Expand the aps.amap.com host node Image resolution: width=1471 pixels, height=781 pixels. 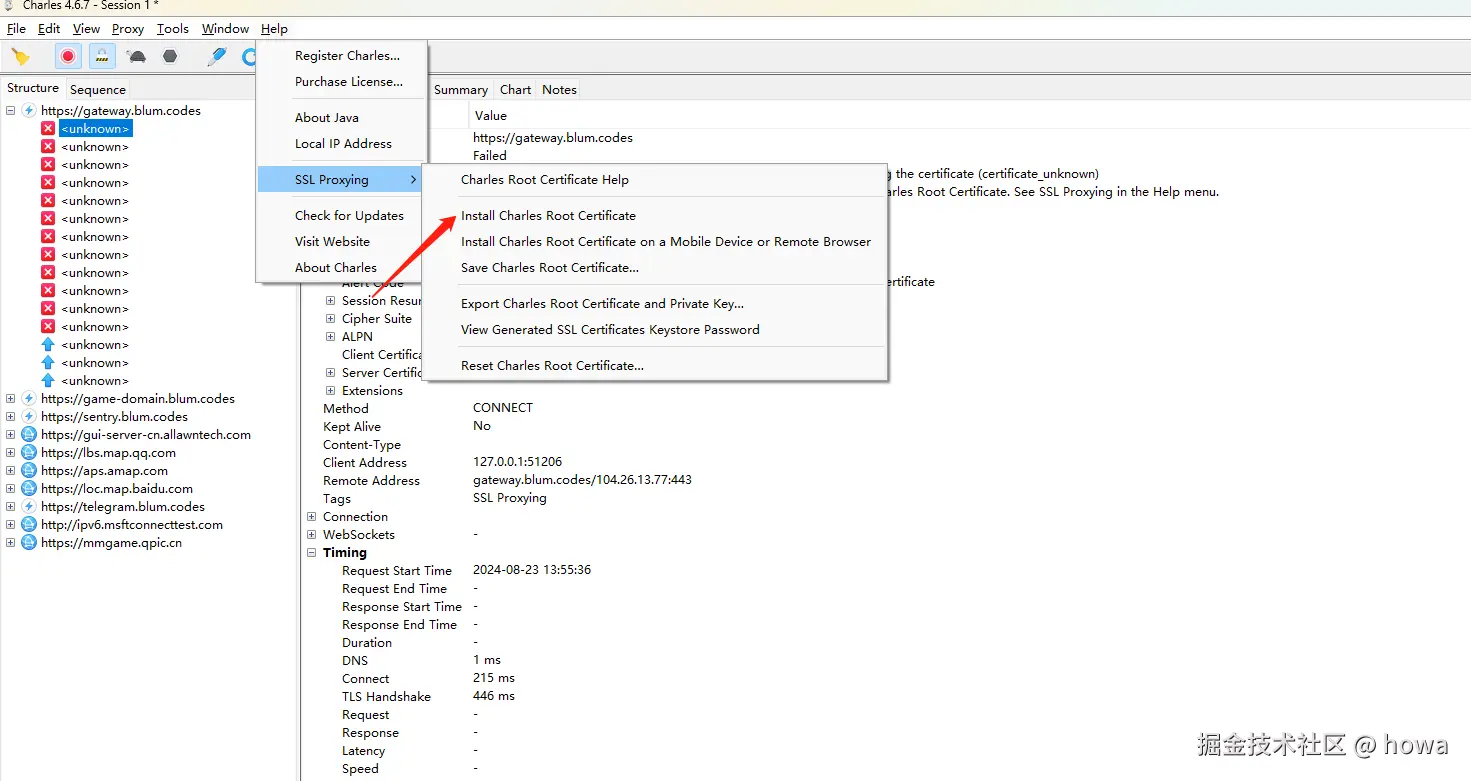click(x=11, y=470)
